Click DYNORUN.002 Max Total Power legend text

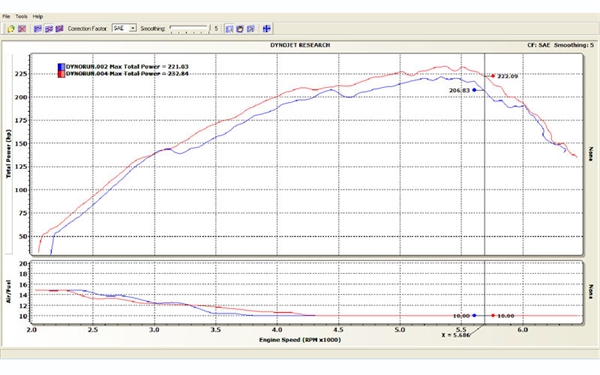127,67
